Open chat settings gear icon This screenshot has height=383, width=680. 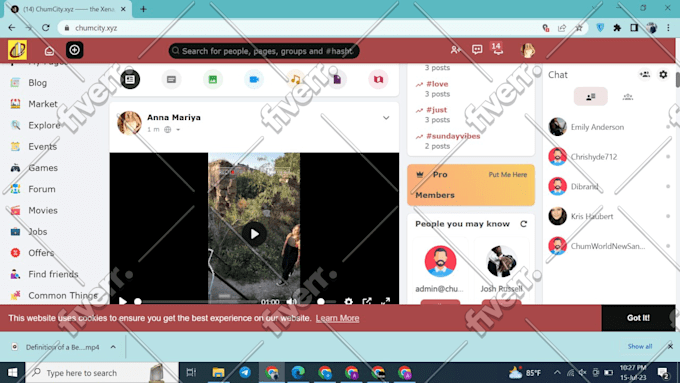tap(663, 75)
